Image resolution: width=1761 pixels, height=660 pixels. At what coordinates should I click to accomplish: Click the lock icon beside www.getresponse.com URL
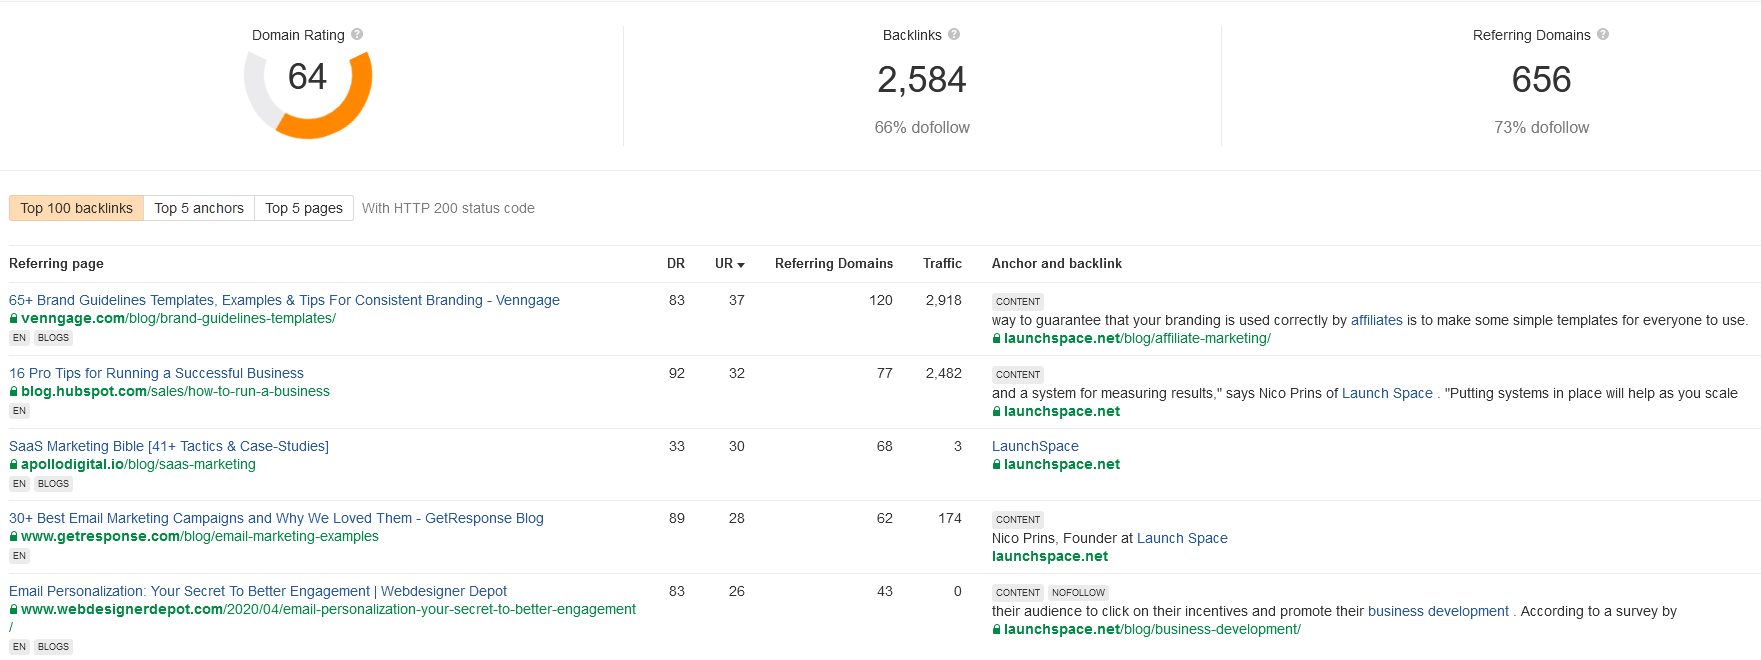14,537
